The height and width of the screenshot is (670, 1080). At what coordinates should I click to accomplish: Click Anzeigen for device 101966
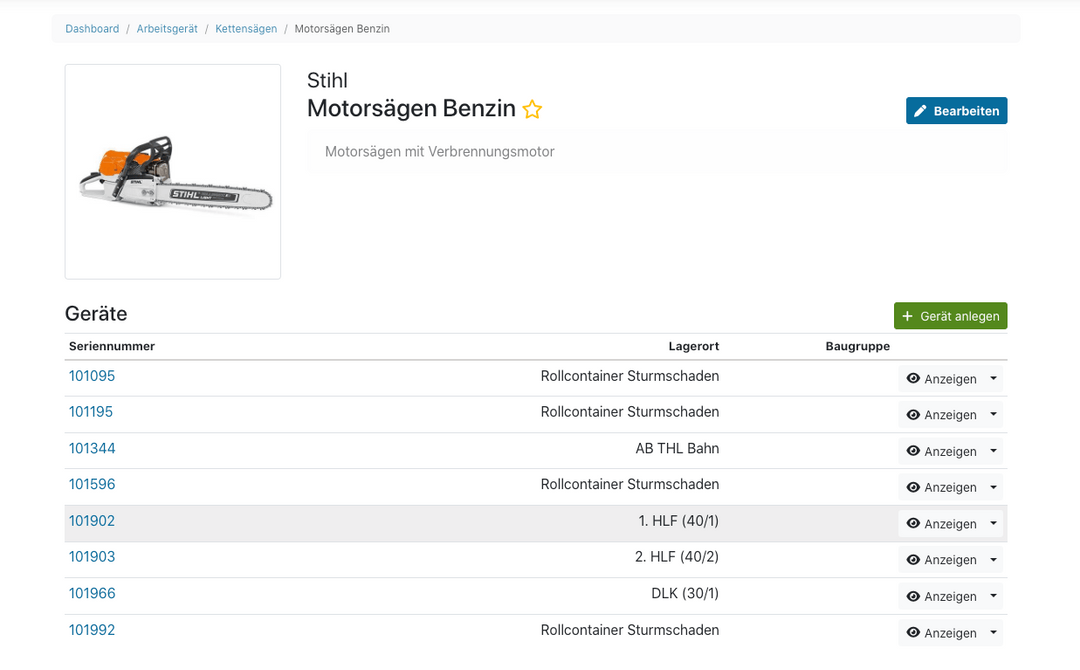941,596
